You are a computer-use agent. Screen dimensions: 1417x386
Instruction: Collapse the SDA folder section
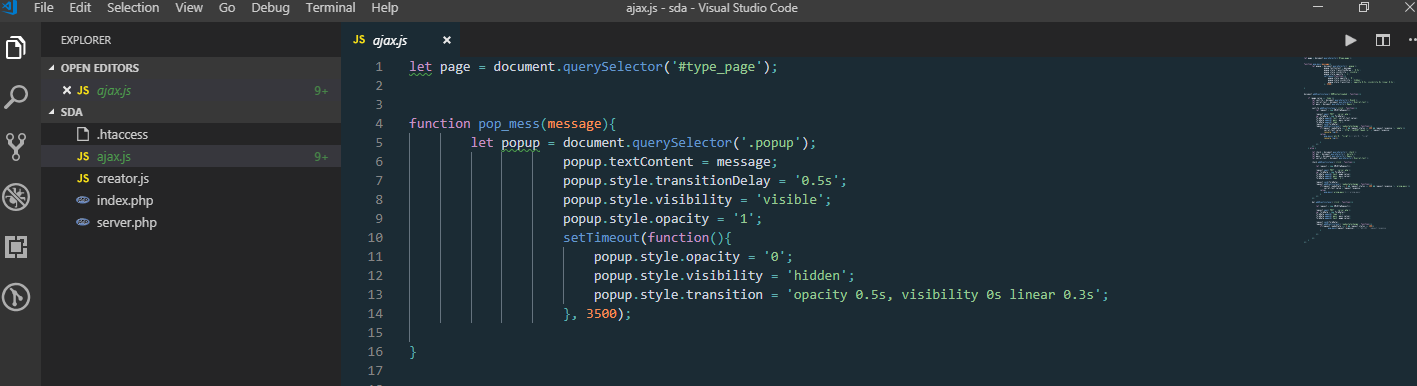pos(53,112)
